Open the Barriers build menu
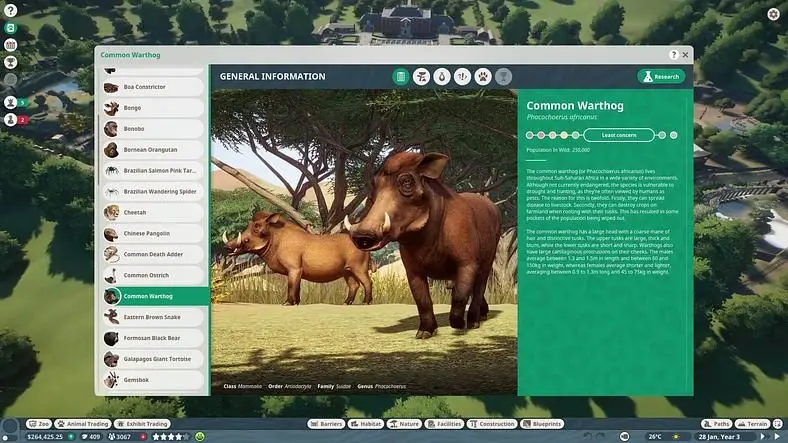This screenshot has height=443, width=788. [x=326, y=424]
